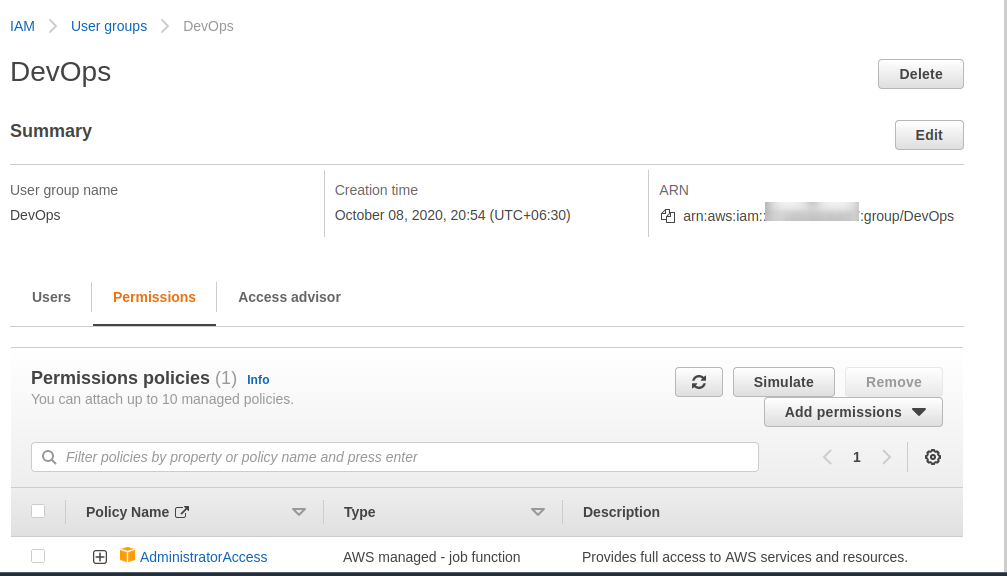Select the Permissions tab
Viewport: 1007px width, 576px height.
coord(154,297)
